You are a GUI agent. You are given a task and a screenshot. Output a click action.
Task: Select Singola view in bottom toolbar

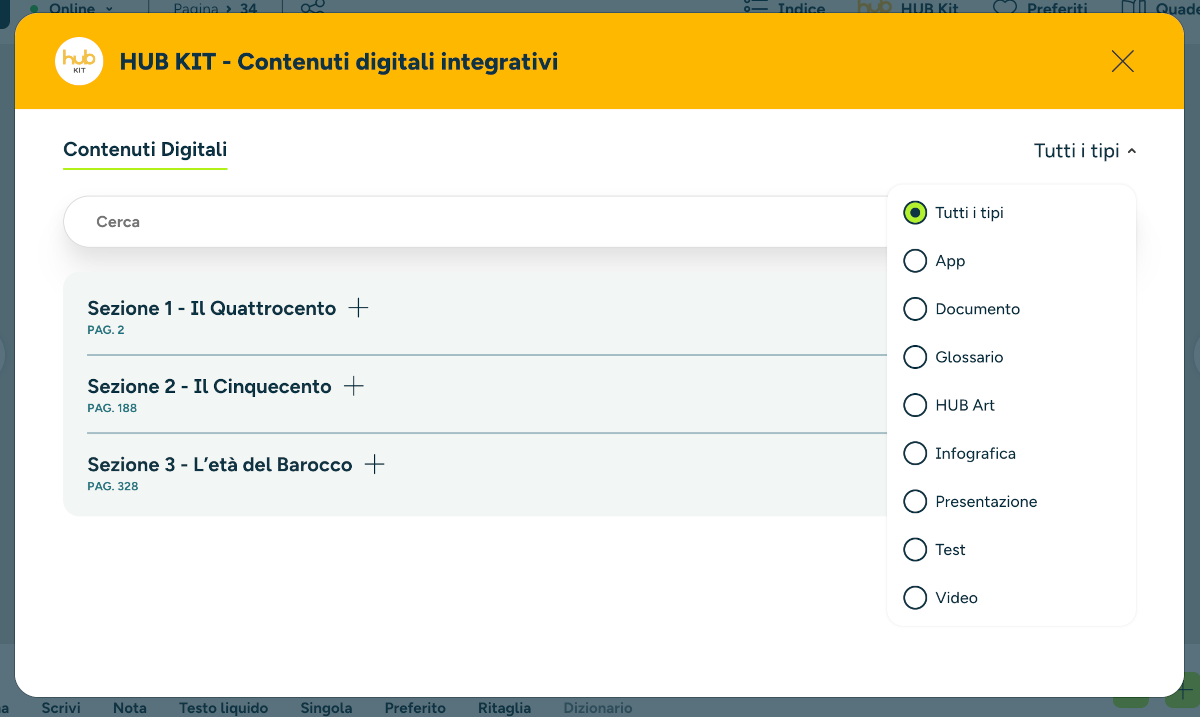click(x=326, y=707)
